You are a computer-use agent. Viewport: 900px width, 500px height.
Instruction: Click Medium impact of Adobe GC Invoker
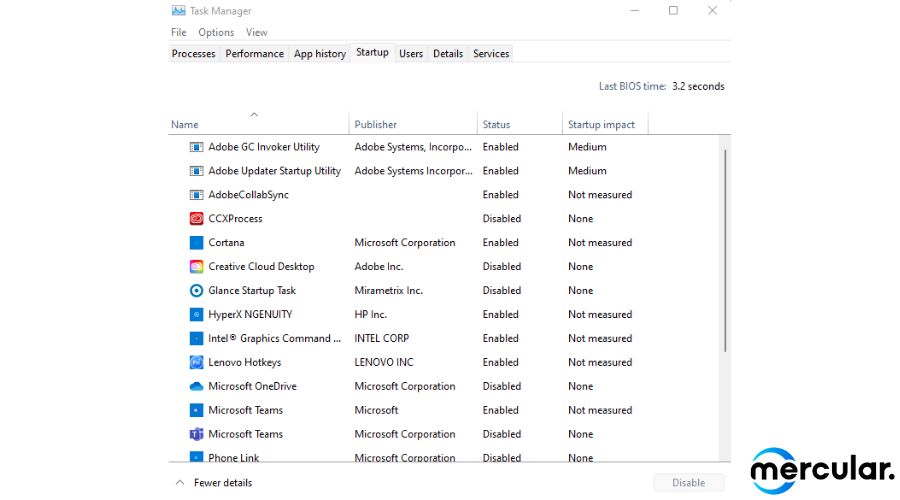(x=587, y=147)
